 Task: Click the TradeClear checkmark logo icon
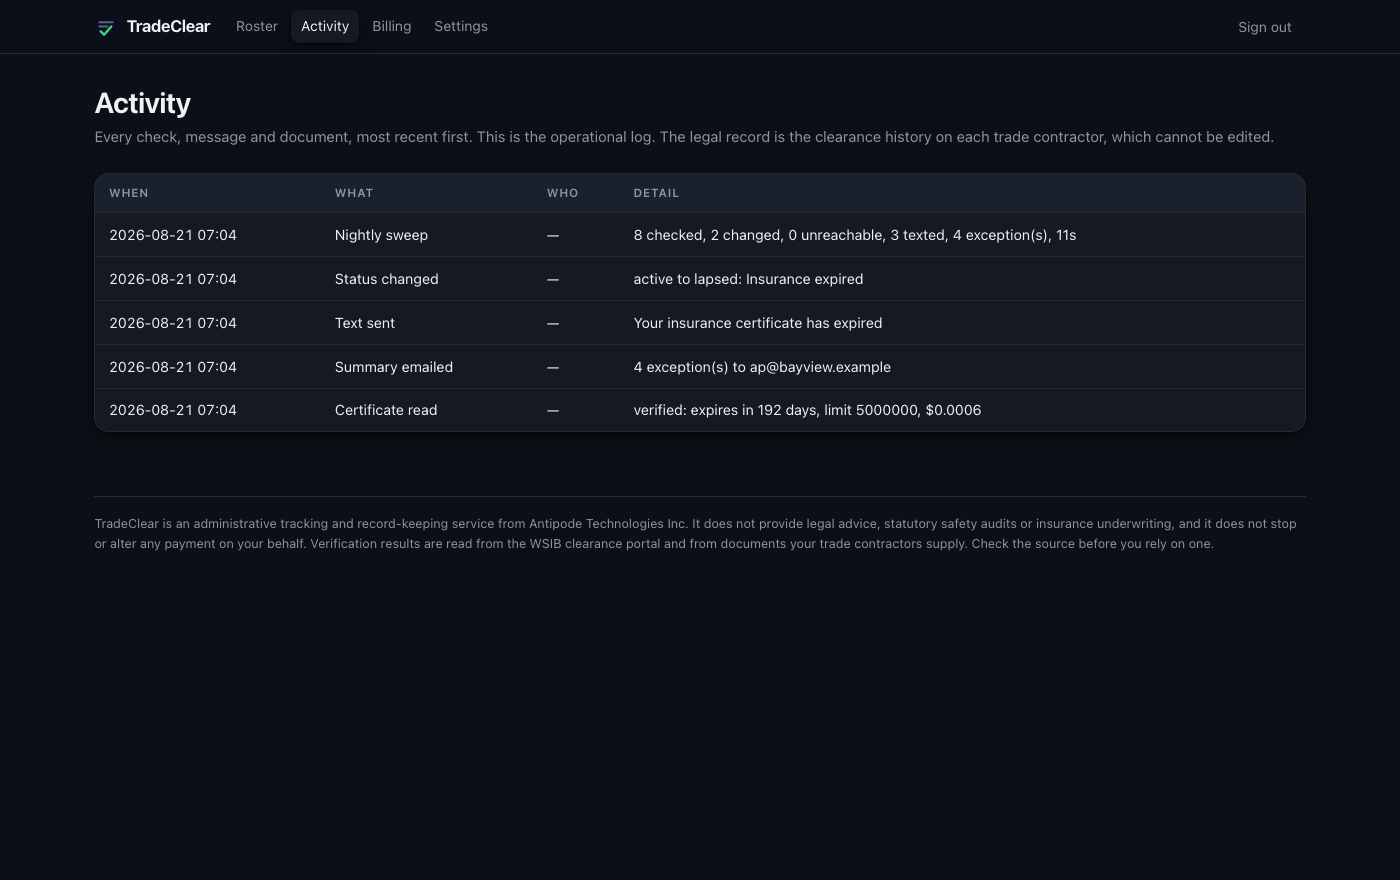tap(105, 27)
